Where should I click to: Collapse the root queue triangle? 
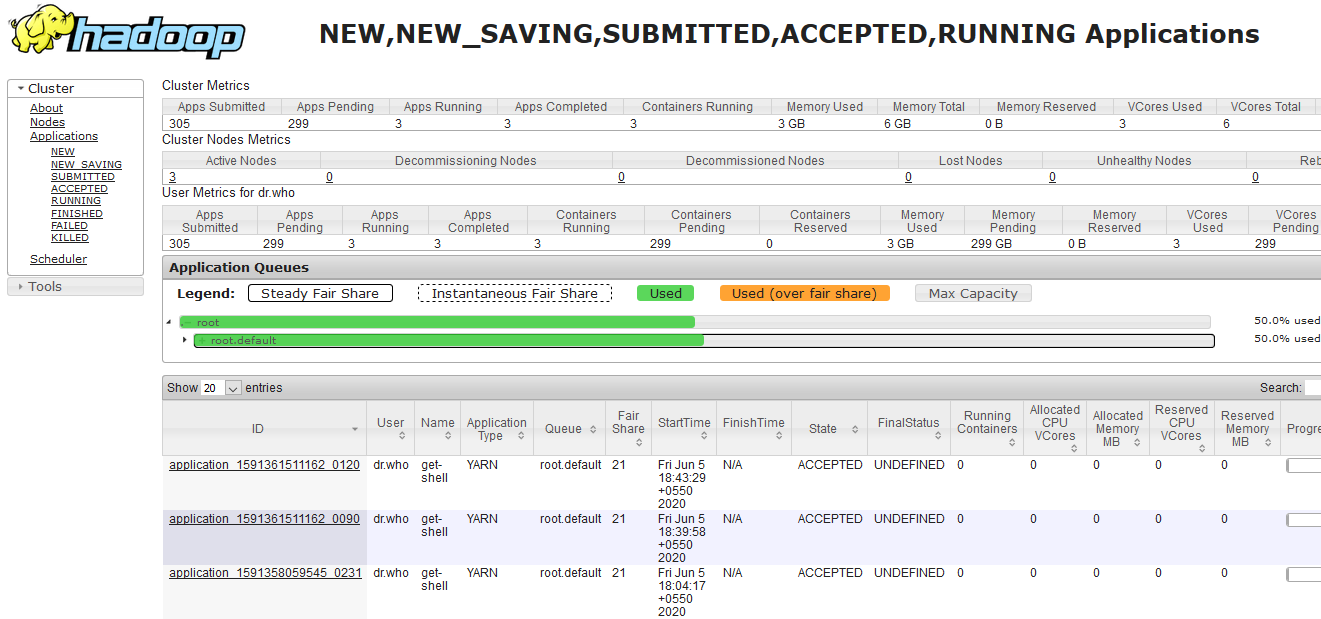tap(168, 322)
